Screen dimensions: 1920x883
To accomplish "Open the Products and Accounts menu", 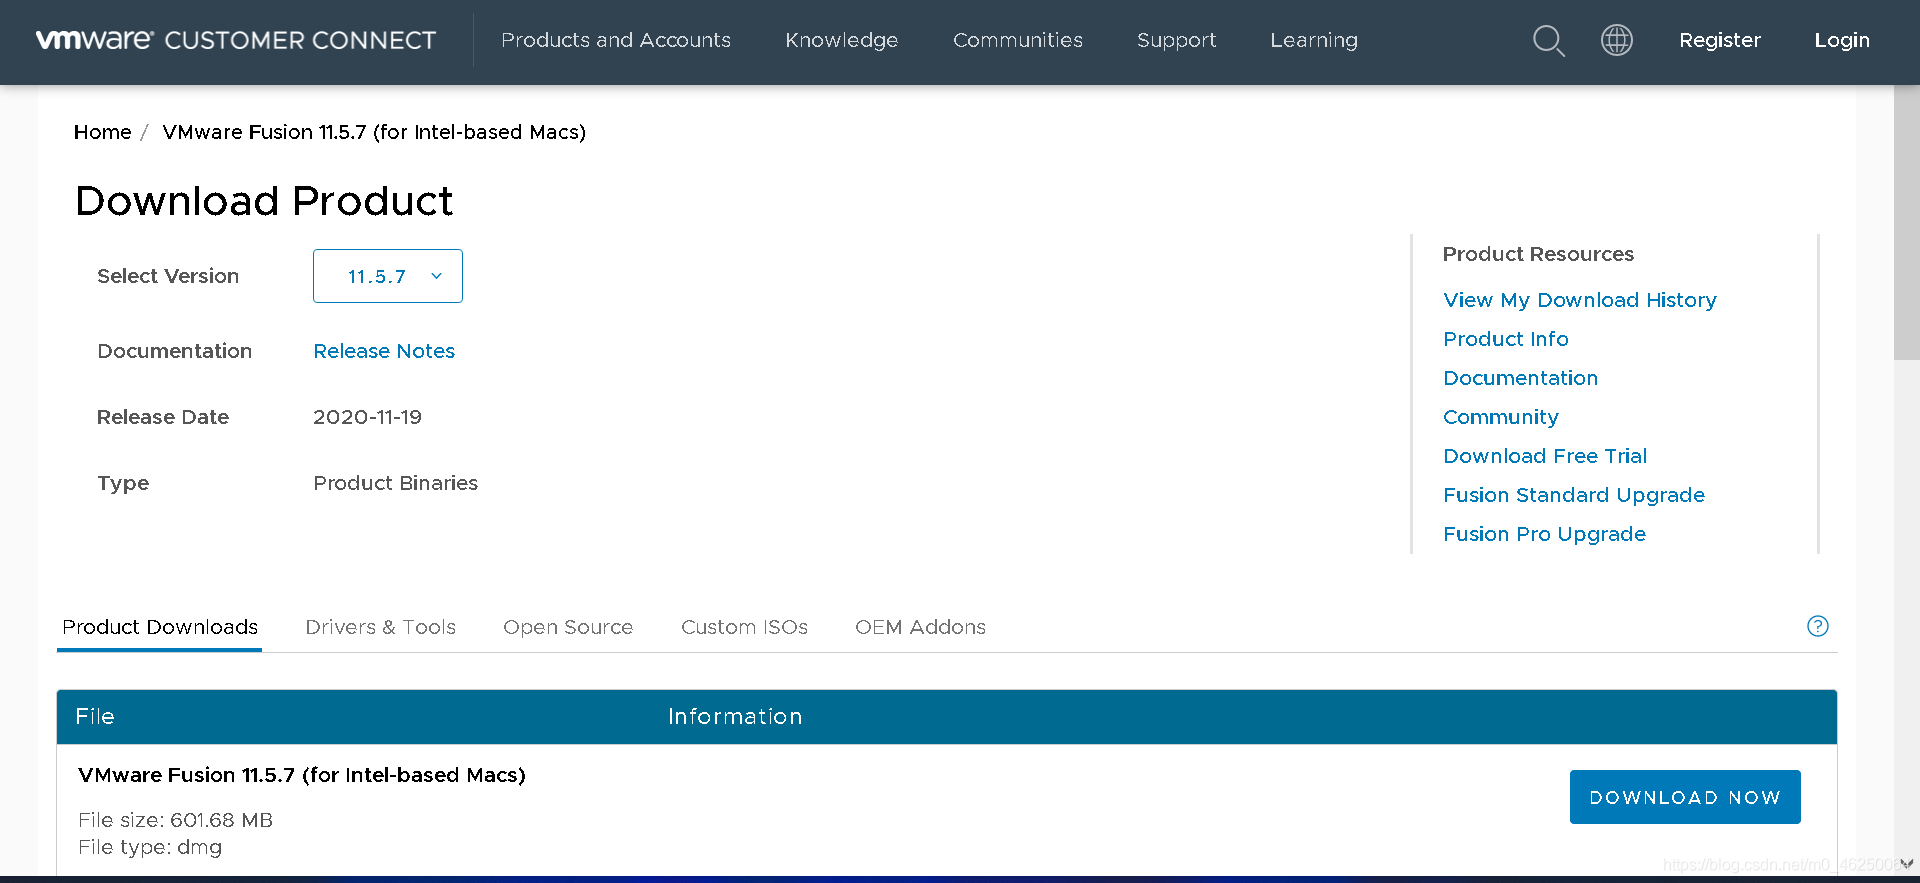I will pos(616,40).
